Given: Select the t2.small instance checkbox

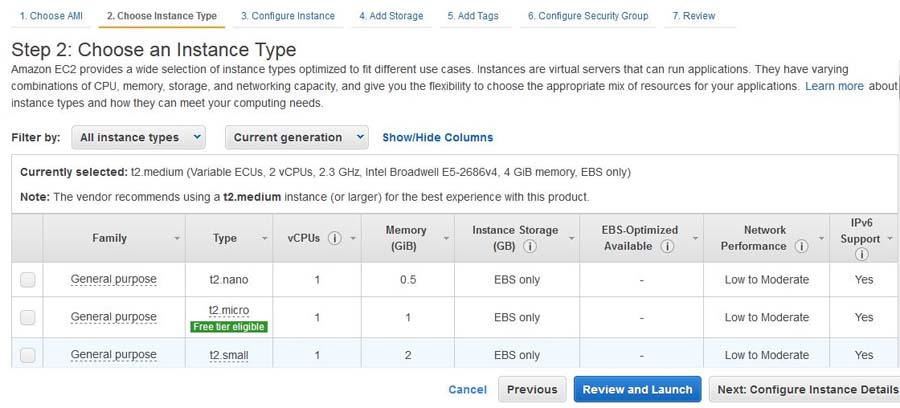Looking at the screenshot, I should point(28,355).
